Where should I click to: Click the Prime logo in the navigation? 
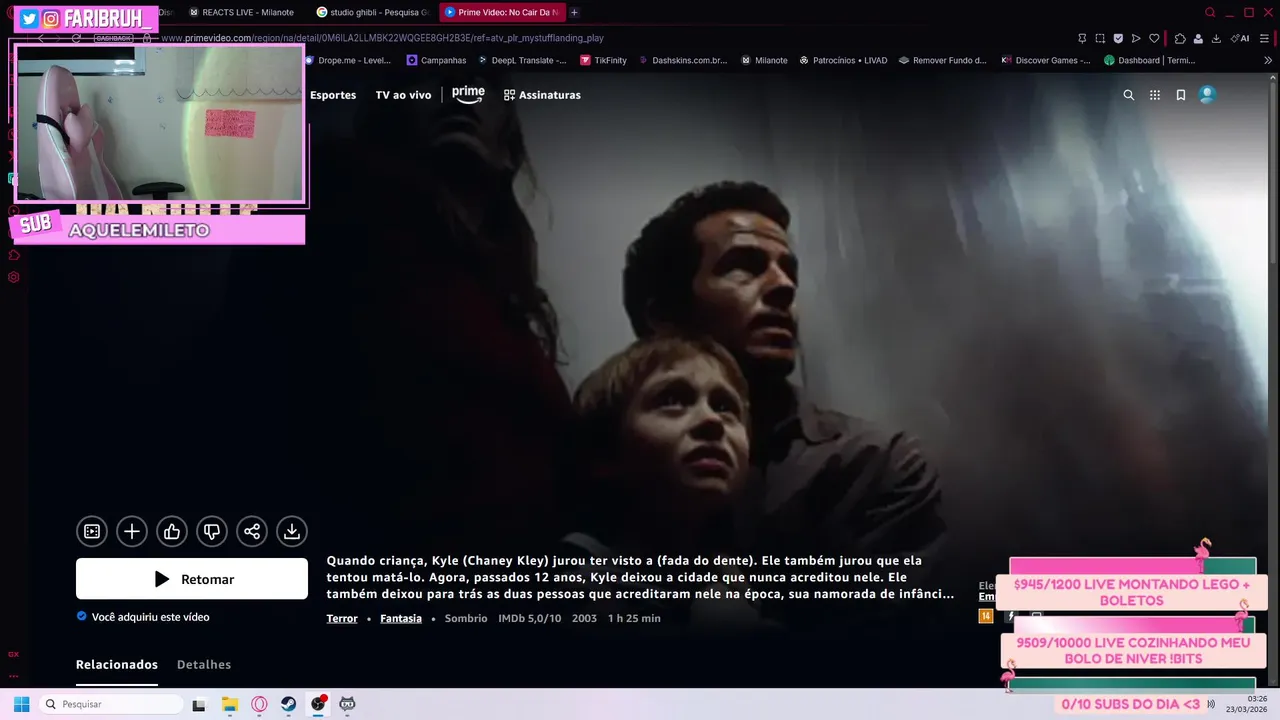468,94
